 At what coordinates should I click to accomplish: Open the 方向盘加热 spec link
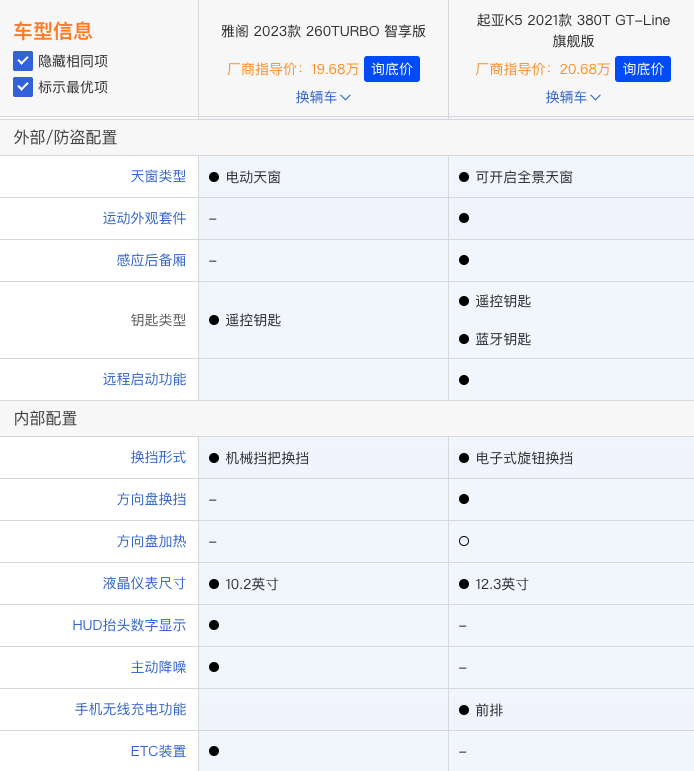[151, 541]
